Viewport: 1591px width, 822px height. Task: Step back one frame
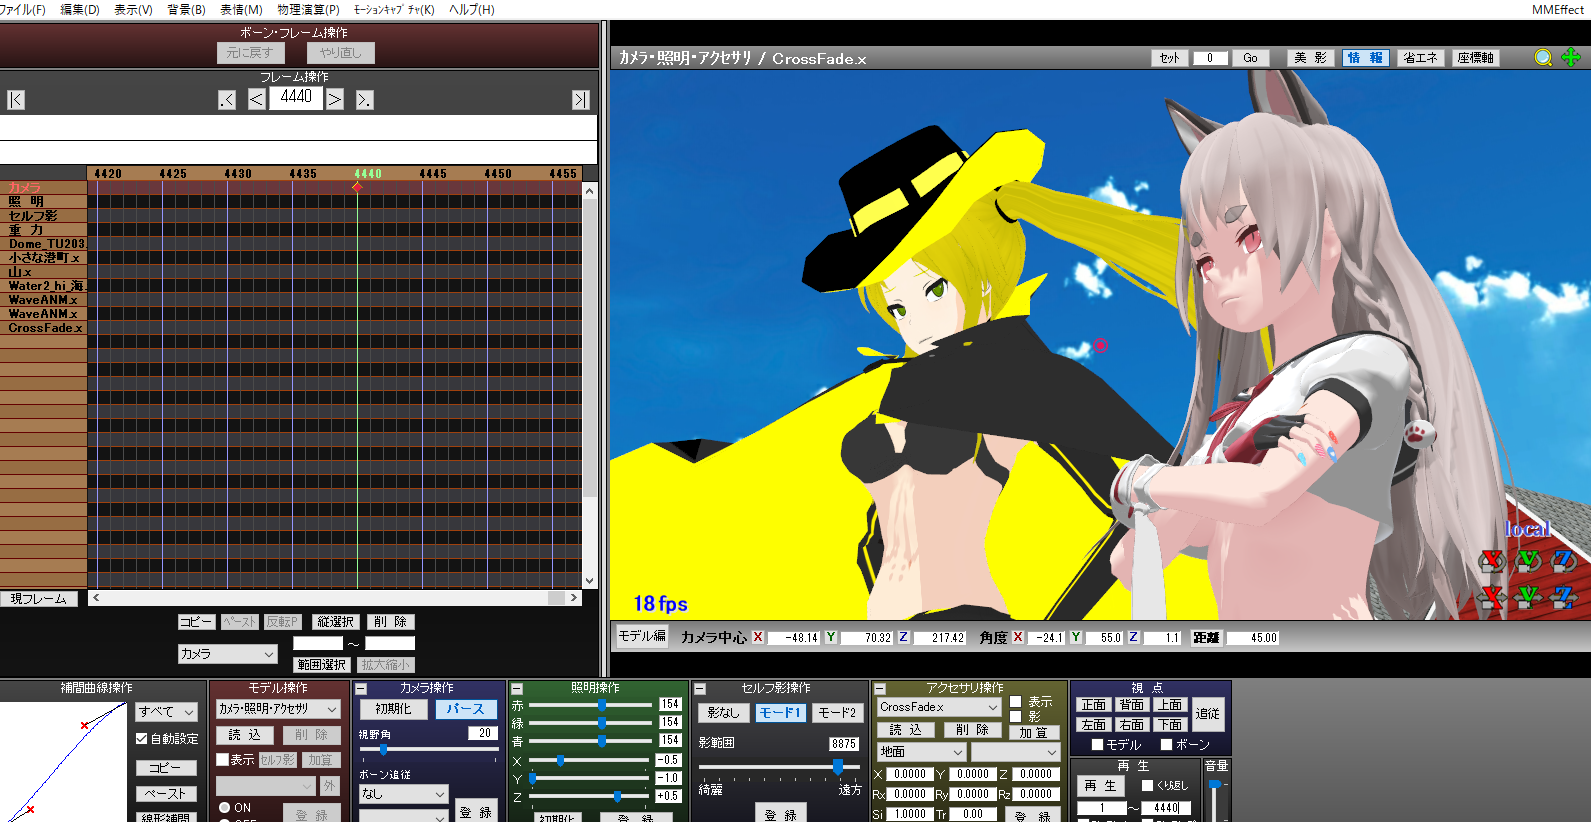coord(257,100)
